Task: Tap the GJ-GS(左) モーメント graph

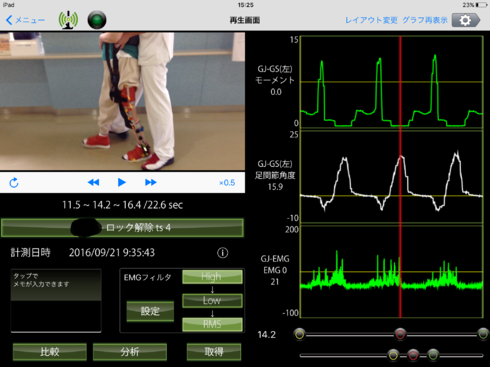Action: click(392, 82)
